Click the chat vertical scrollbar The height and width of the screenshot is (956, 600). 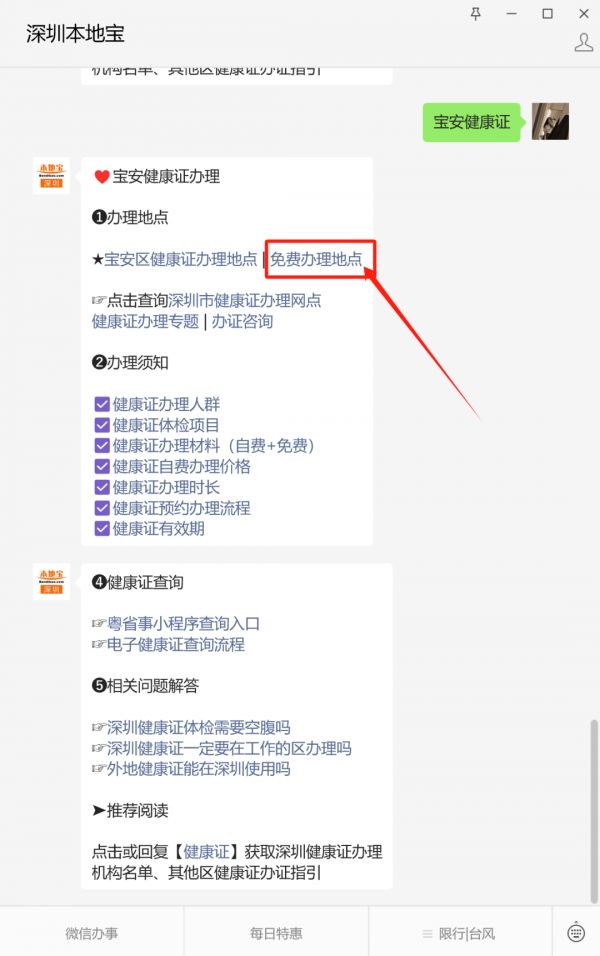pos(594,811)
